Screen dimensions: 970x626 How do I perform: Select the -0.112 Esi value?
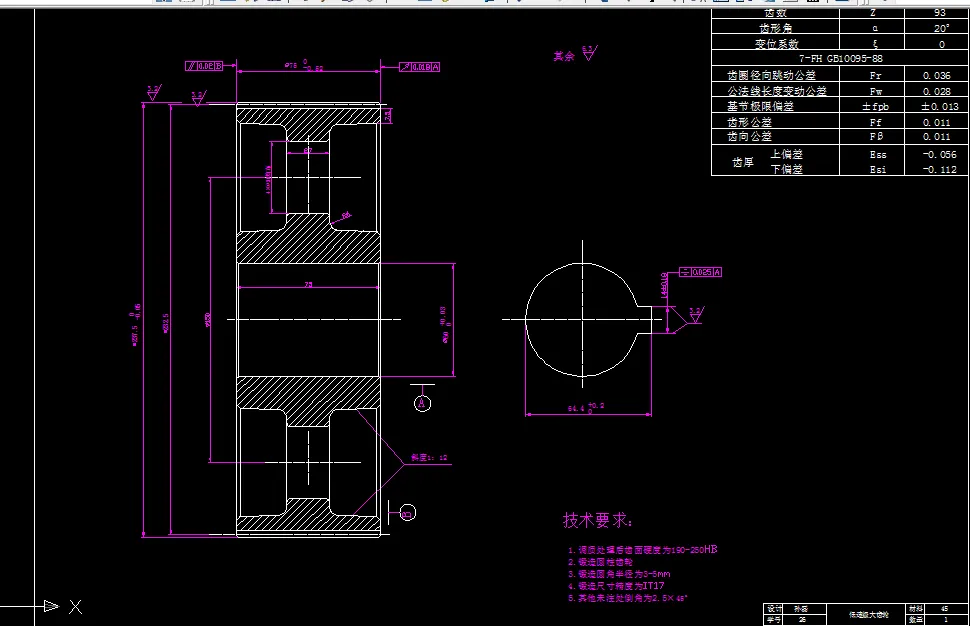[939, 169]
